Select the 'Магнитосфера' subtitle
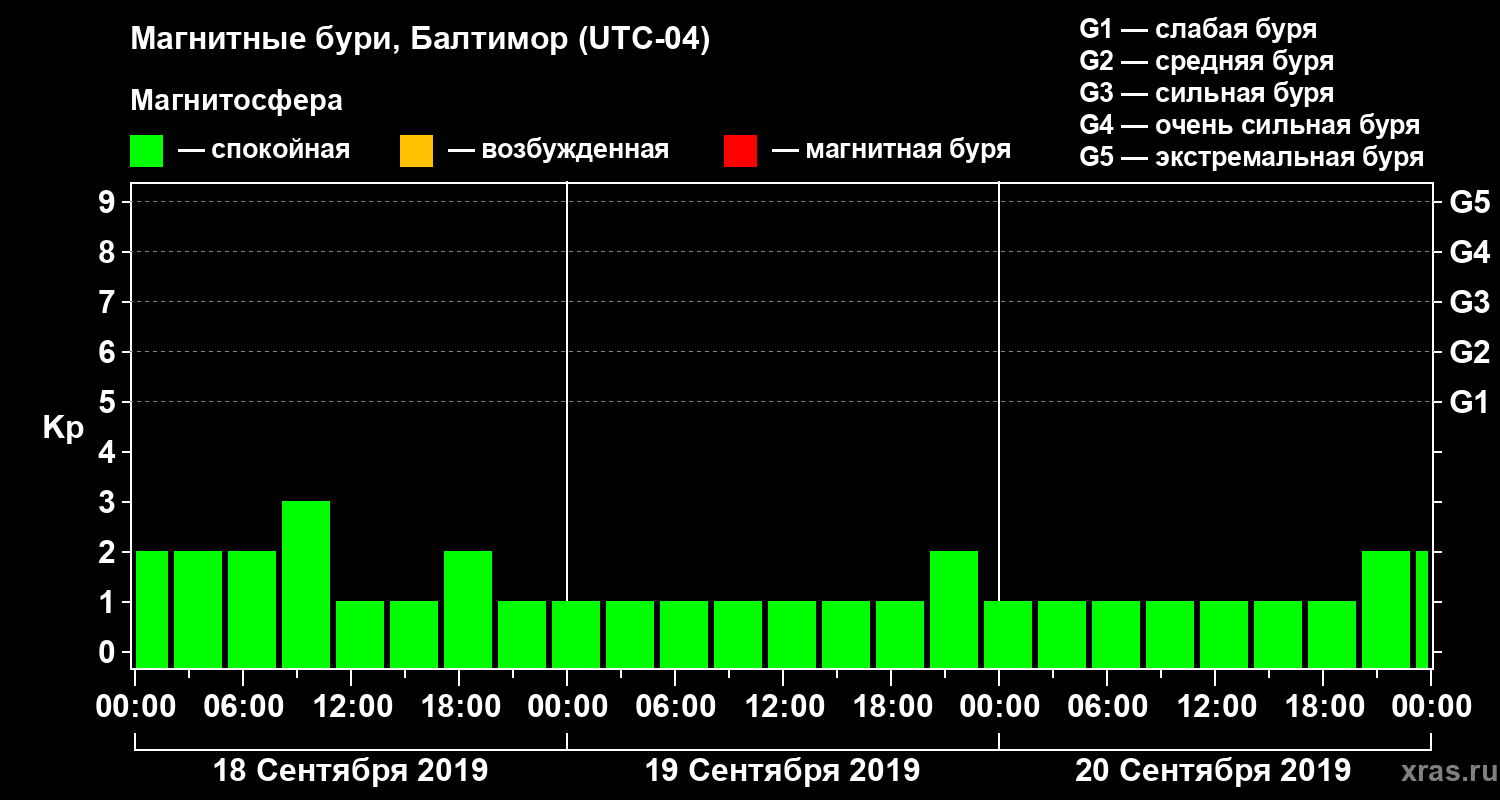This screenshot has width=1500, height=800. click(x=236, y=101)
